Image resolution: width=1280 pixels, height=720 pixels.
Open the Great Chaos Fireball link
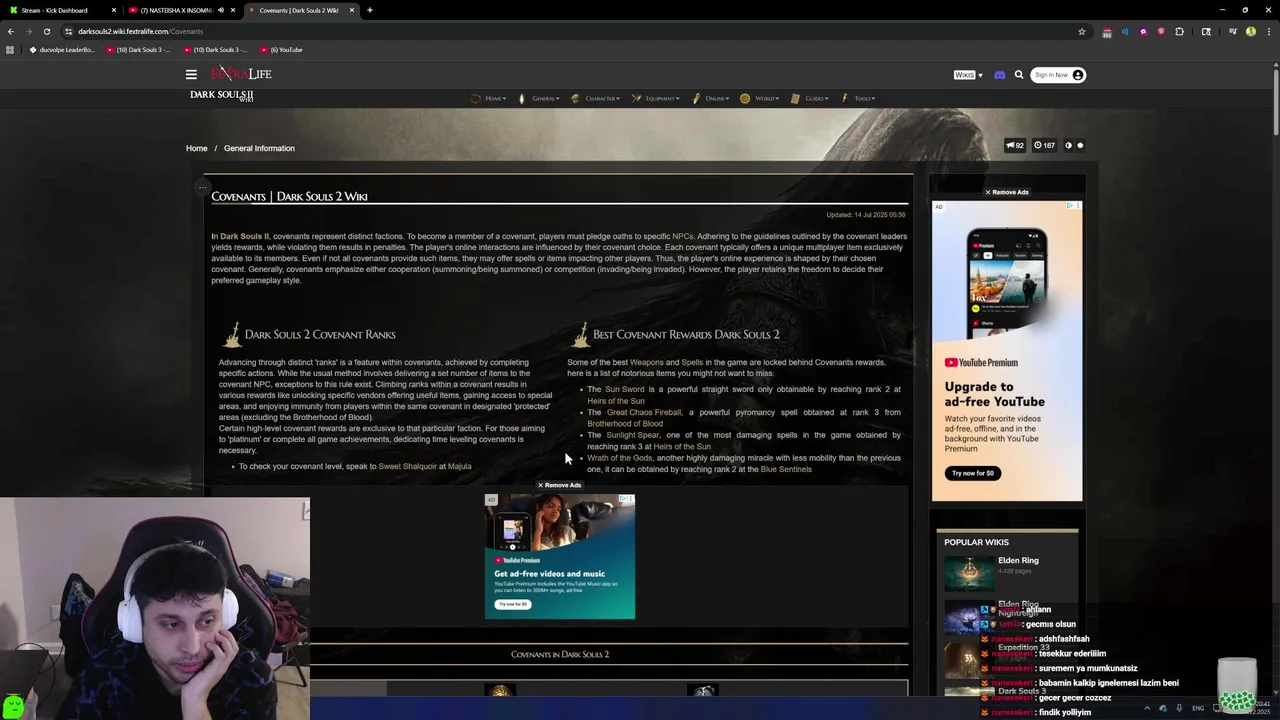click(644, 412)
